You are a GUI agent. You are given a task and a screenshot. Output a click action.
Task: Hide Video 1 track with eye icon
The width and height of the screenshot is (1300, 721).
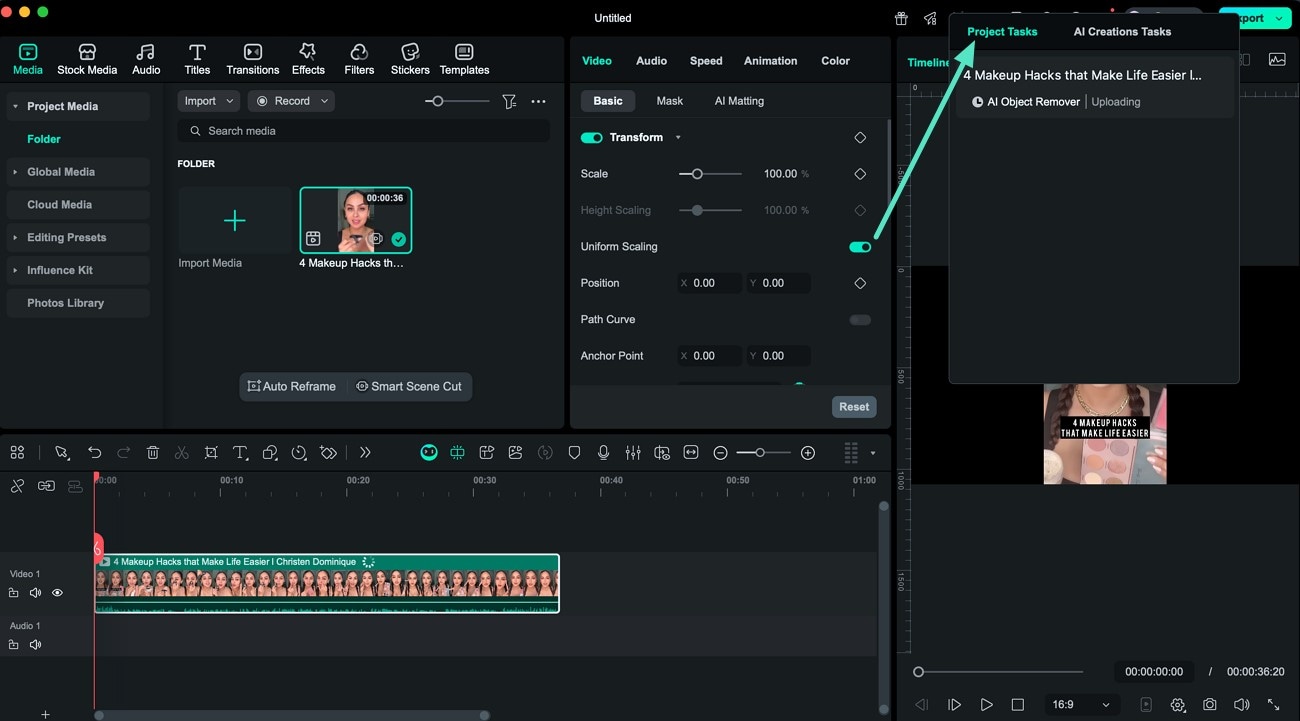pyautogui.click(x=57, y=593)
